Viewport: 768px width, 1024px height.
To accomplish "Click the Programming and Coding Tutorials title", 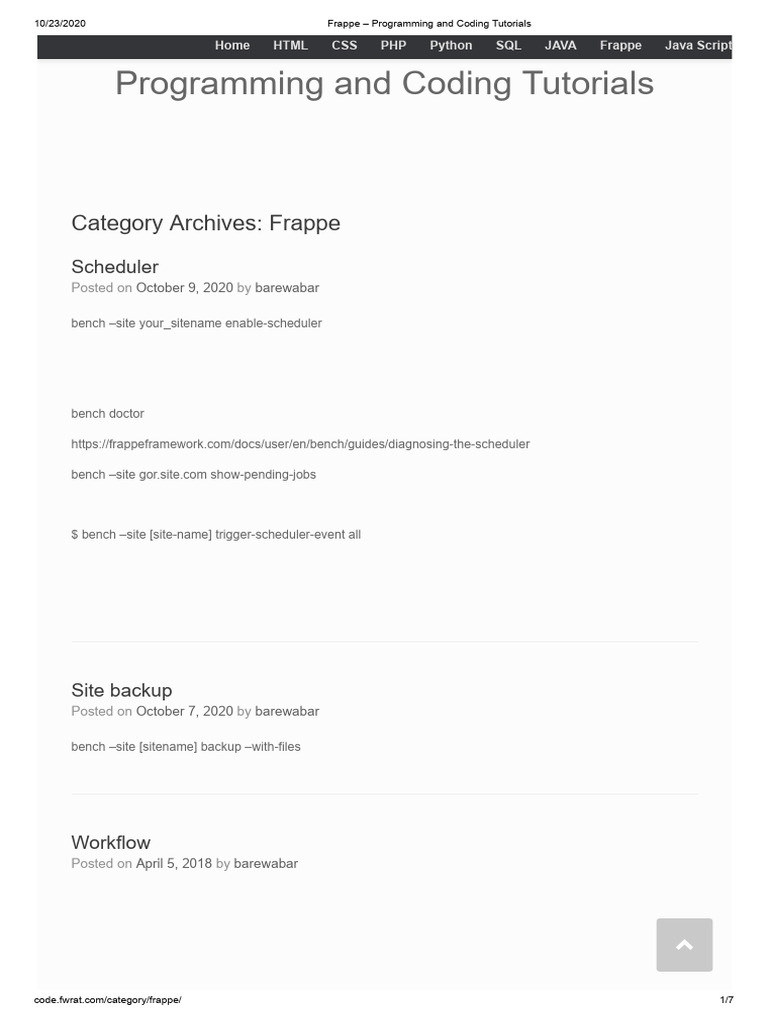I will (x=384, y=83).
